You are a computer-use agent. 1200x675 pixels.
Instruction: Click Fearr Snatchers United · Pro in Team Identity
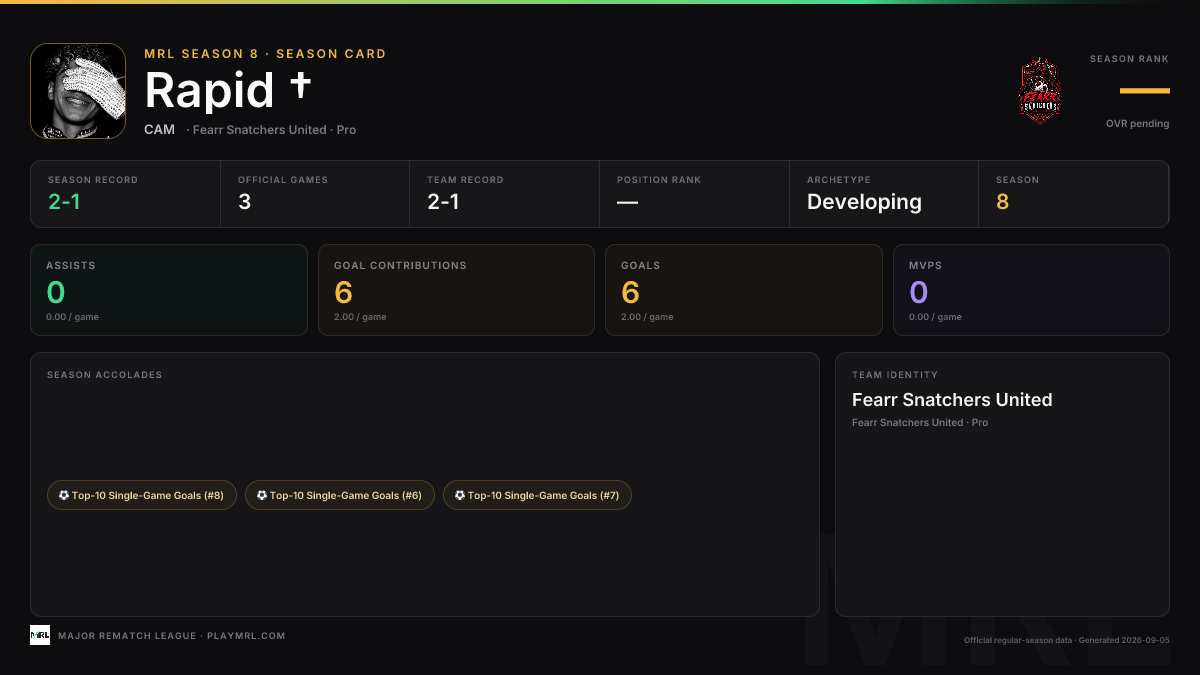click(920, 423)
